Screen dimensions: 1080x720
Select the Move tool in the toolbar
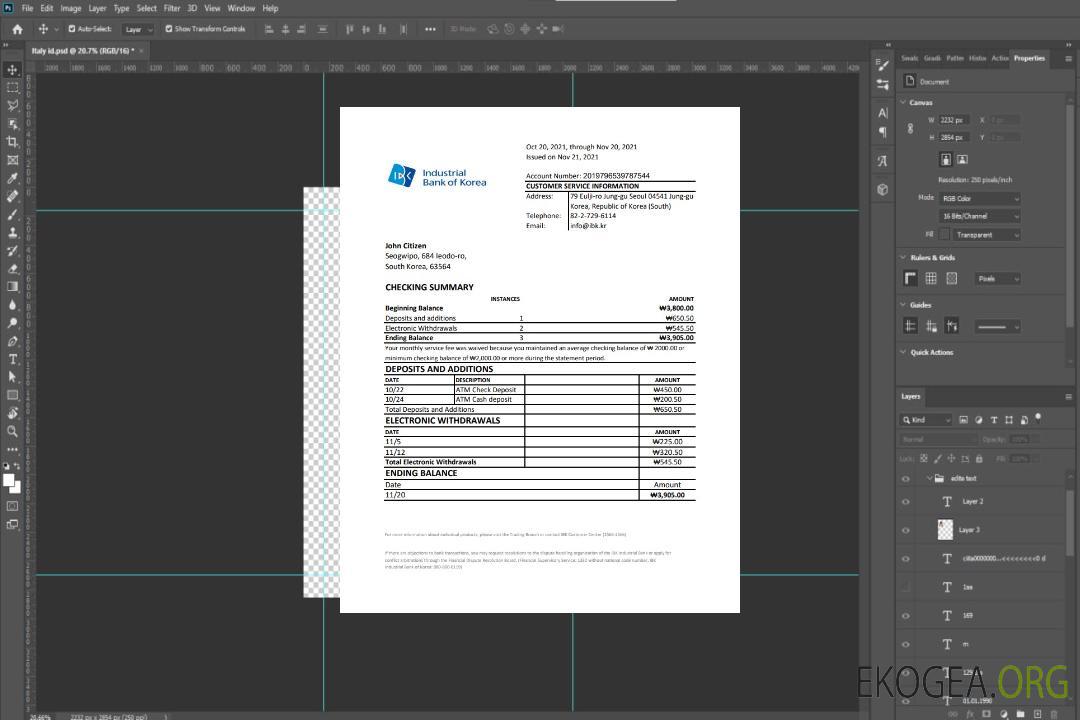pos(12,70)
